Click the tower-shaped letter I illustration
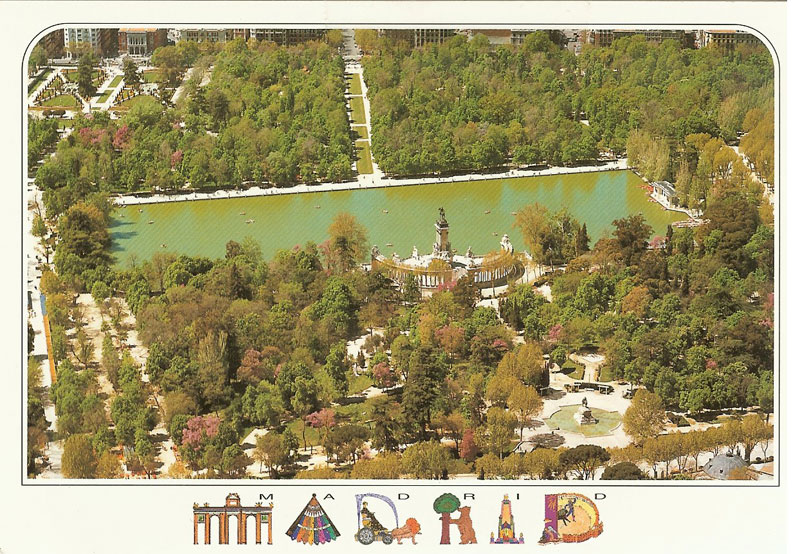The width and height of the screenshot is (800, 554). click(507, 519)
